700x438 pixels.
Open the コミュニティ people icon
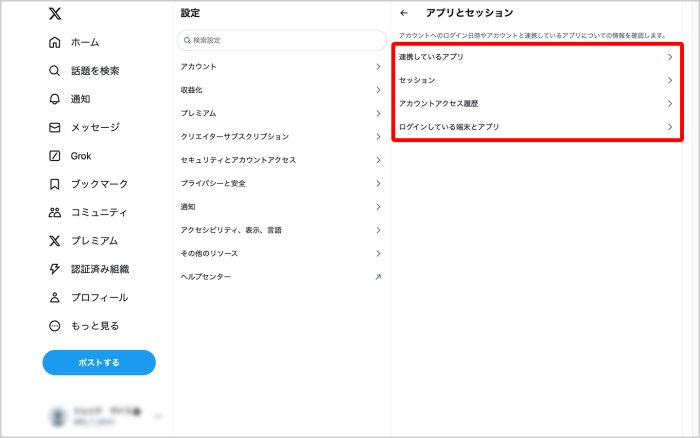[x=55, y=212]
